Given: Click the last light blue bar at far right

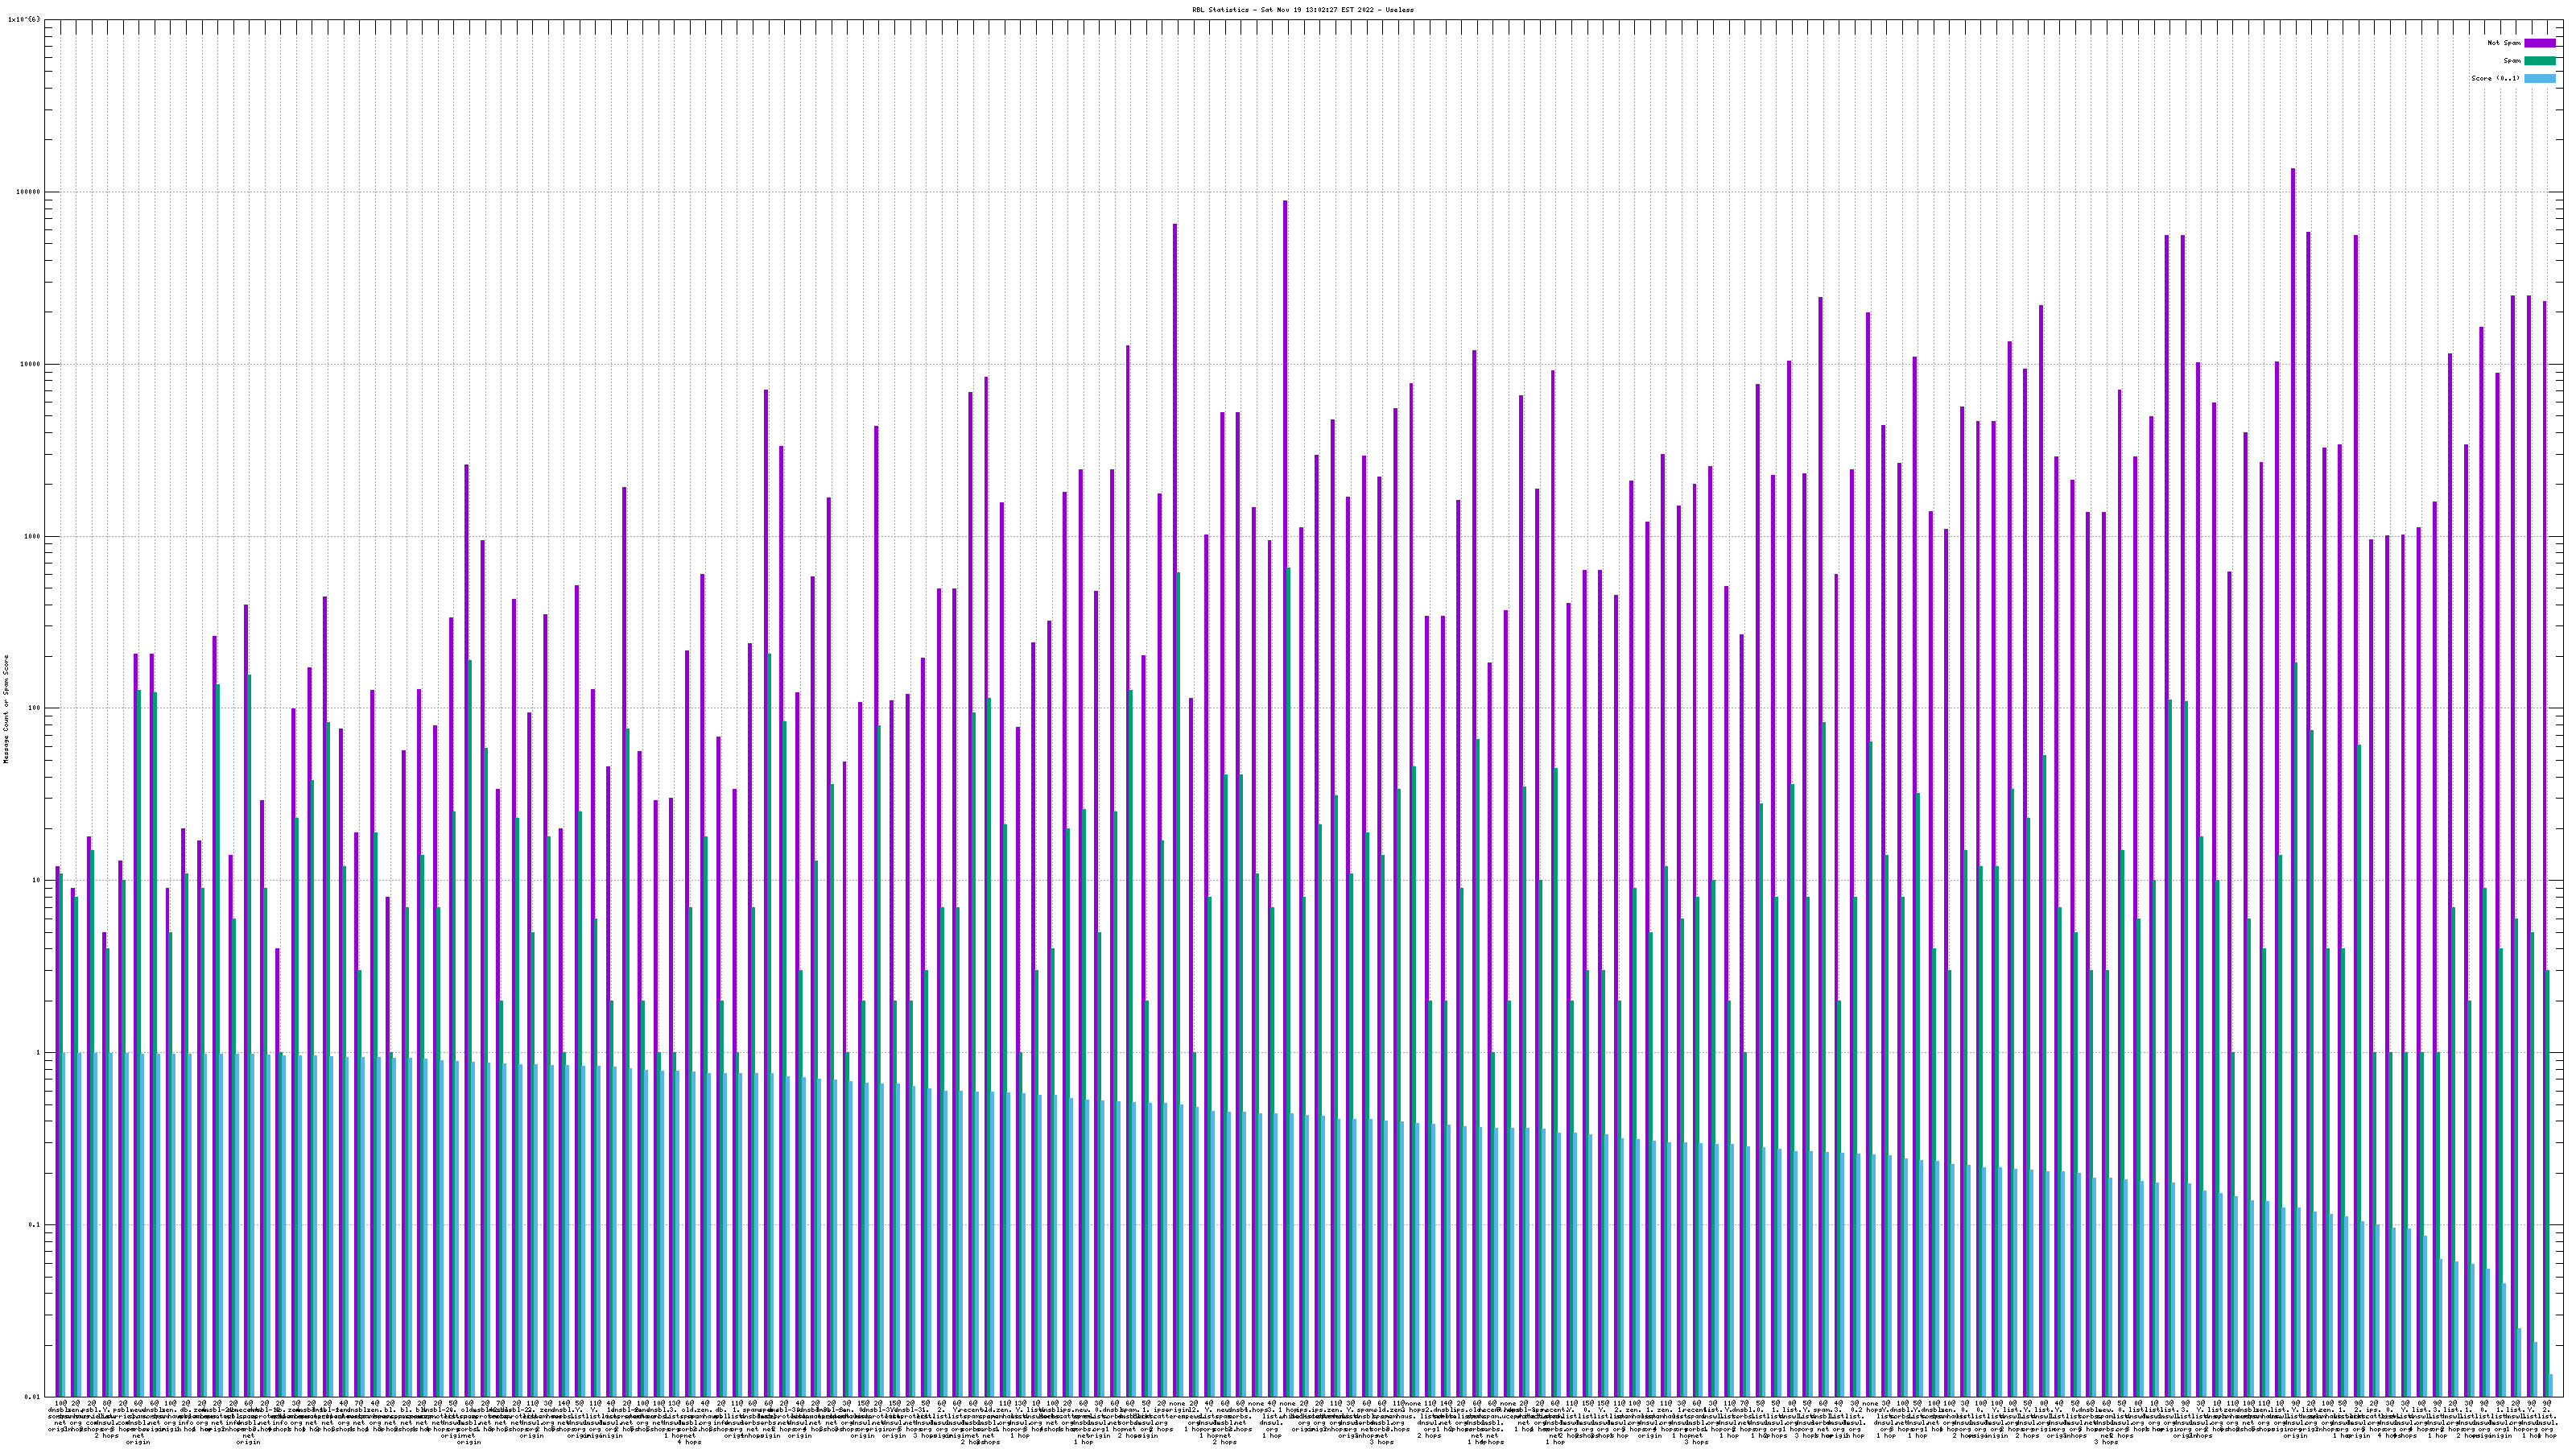Looking at the screenshot, I should pos(2551,1386).
